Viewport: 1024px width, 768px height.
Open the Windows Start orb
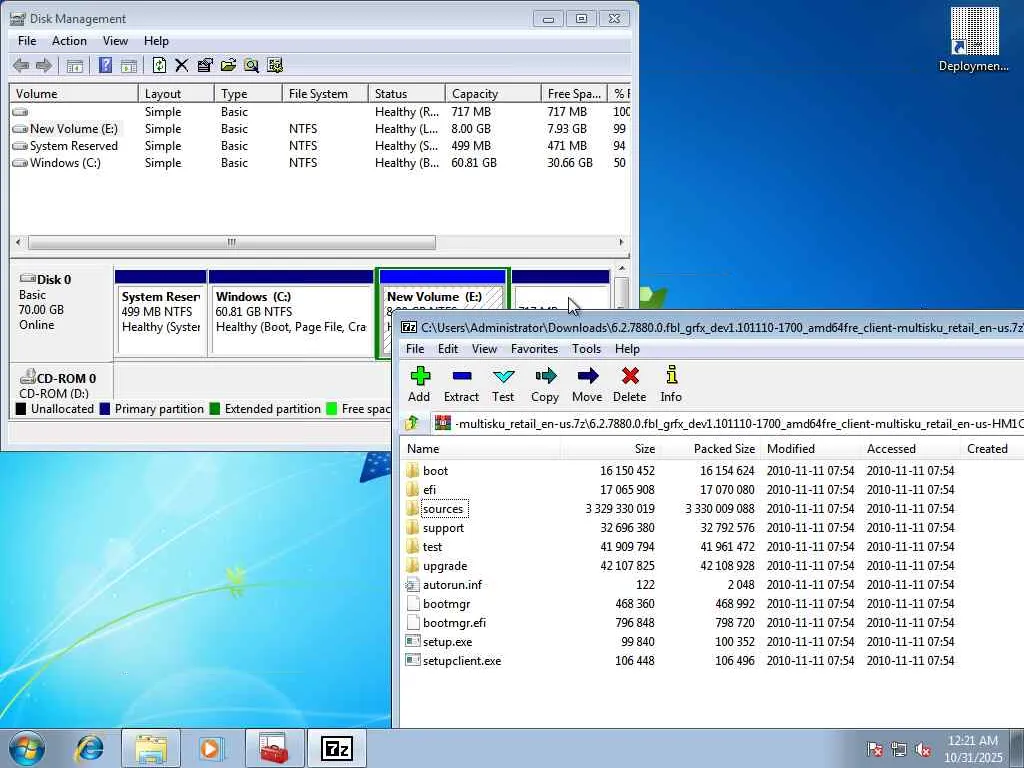[27, 748]
